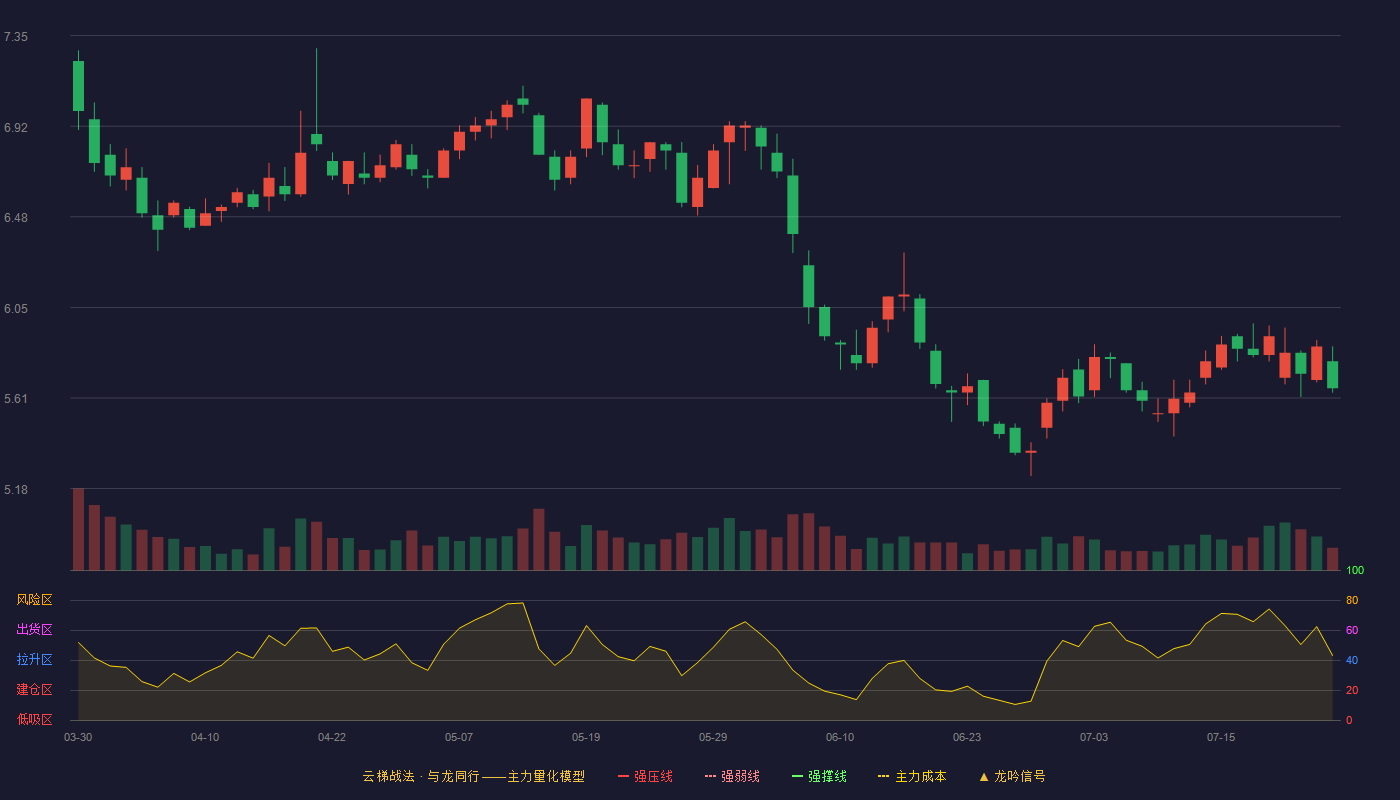The width and height of the screenshot is (1400, 800).
Task: Click the 80 indicator scale label
Action: coord(1352,600)
